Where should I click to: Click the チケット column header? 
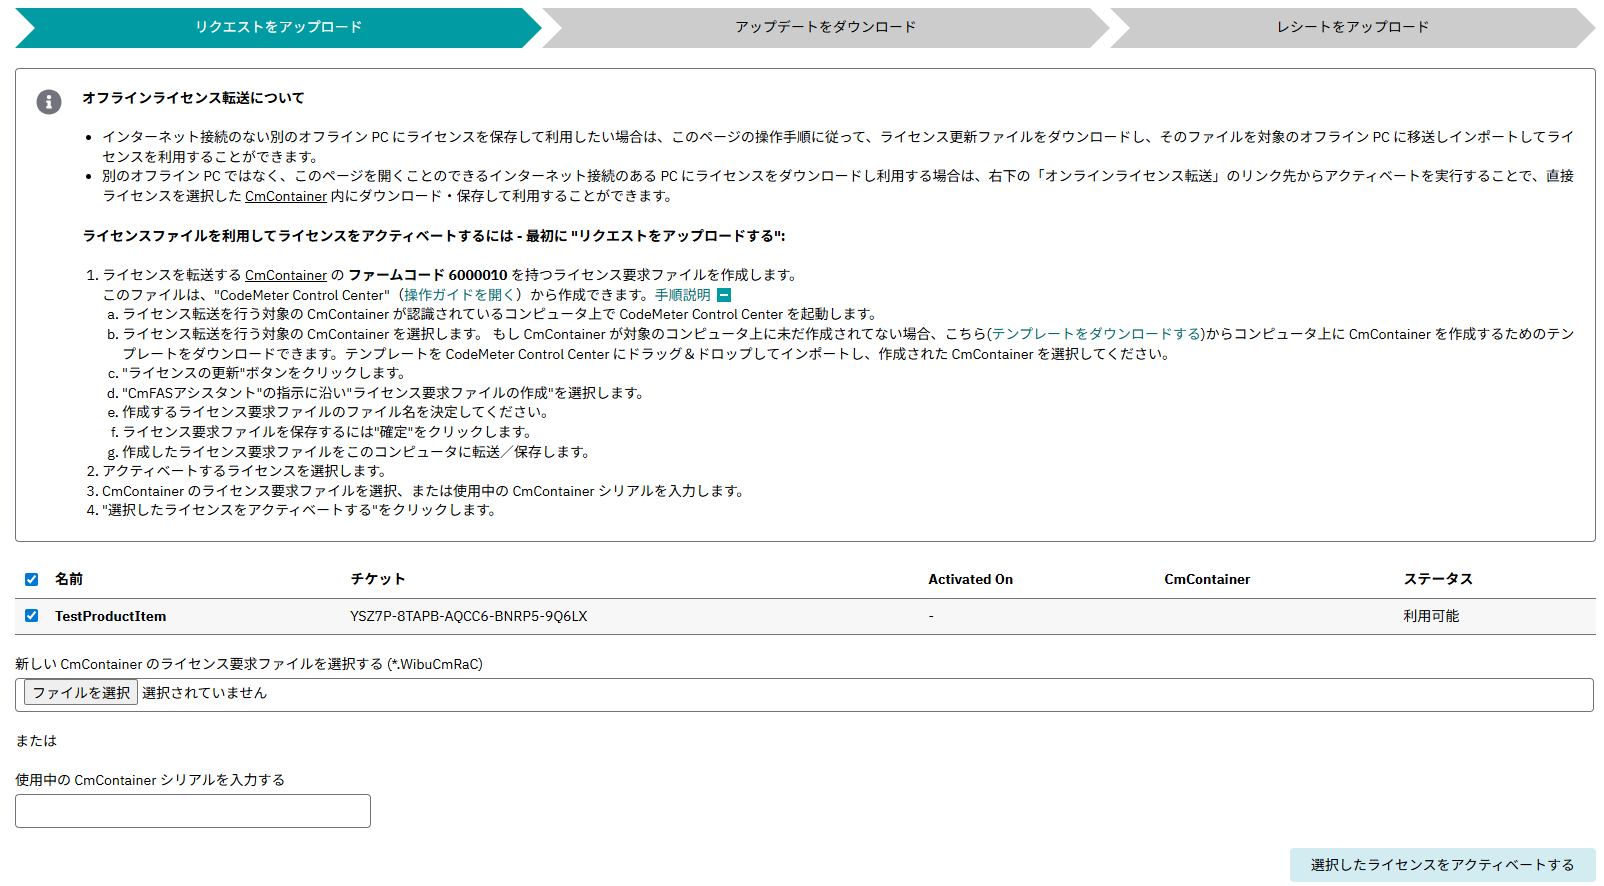point(377,579)
